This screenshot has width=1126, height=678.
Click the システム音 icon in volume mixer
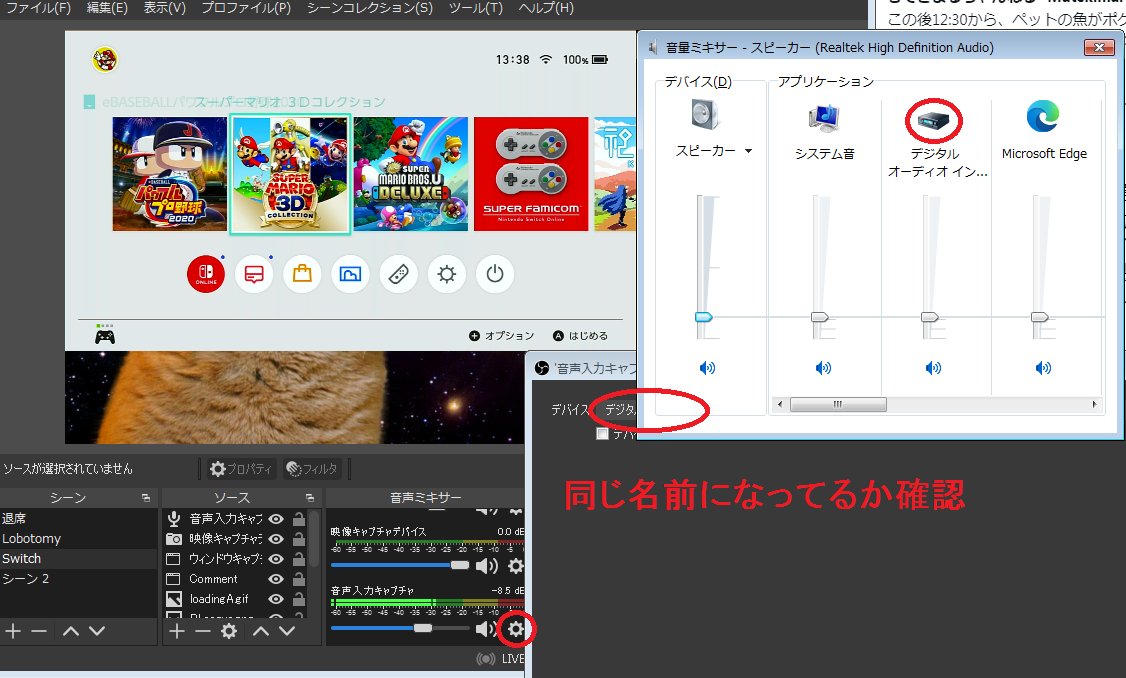(x=824, y=118)
